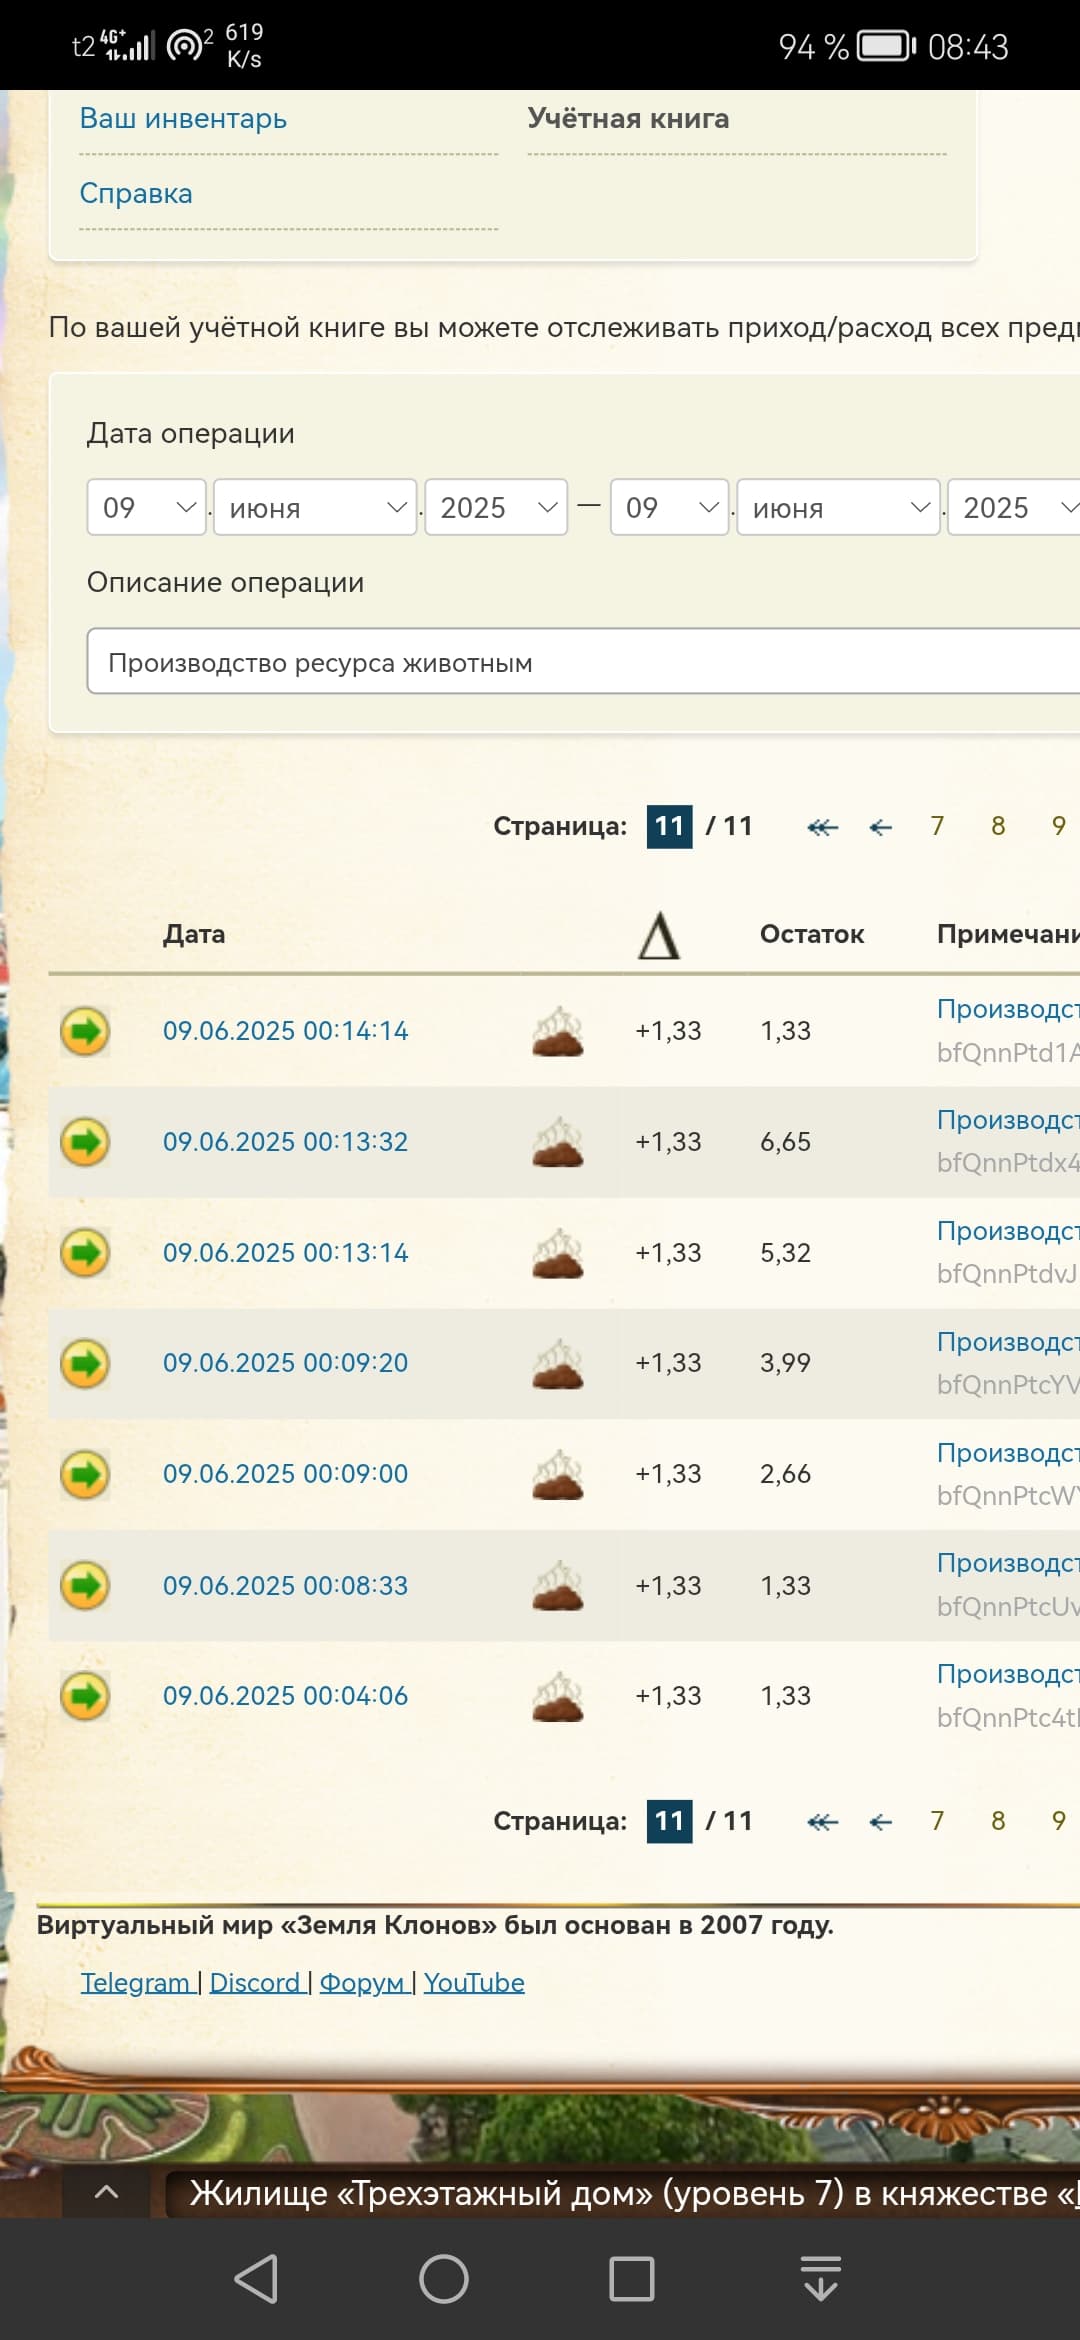
Task: Open the start month dropdown showing июня
Action: 315,508
